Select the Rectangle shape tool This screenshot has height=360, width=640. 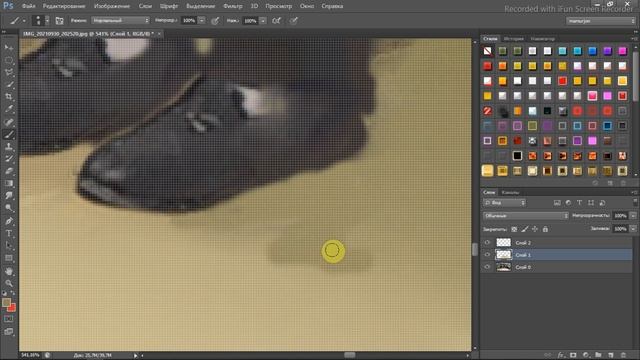pyautogui.click(x=9, y=258)
